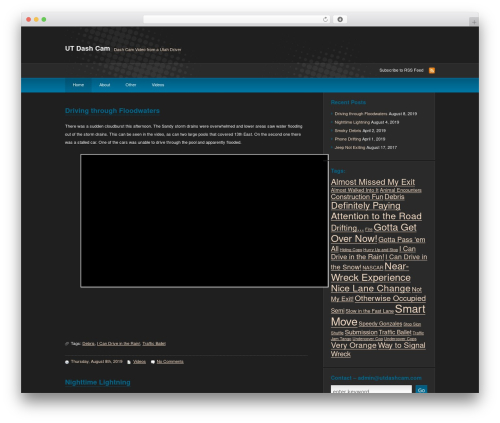Select tag Drifting...
This screenshot has width=500, height=423.
click(x=347, y=228)
